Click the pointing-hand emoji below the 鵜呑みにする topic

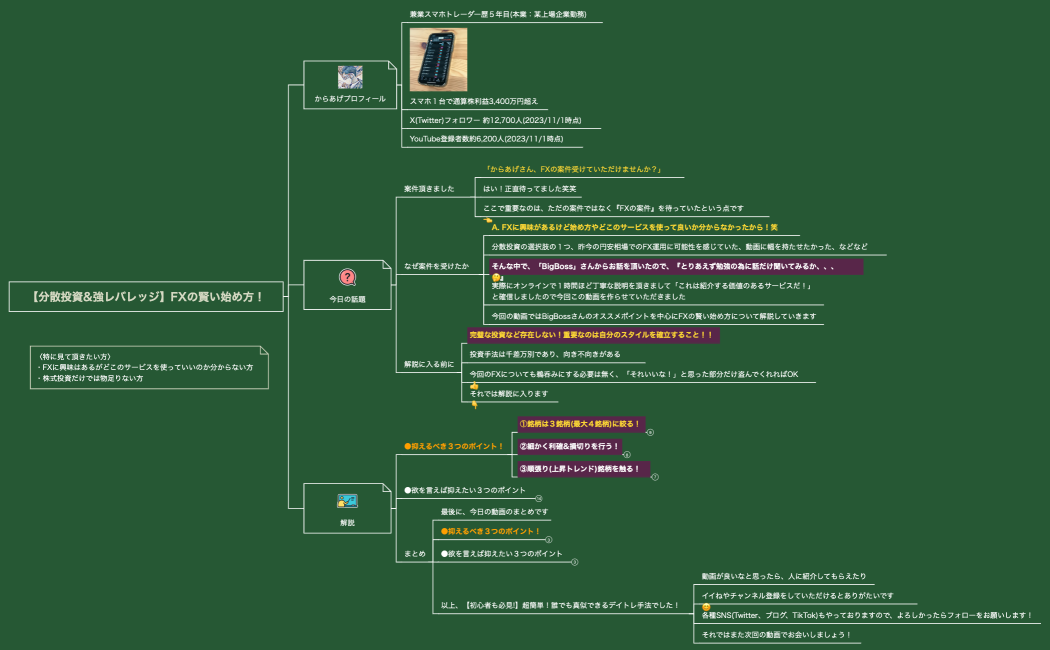(476, 386)
